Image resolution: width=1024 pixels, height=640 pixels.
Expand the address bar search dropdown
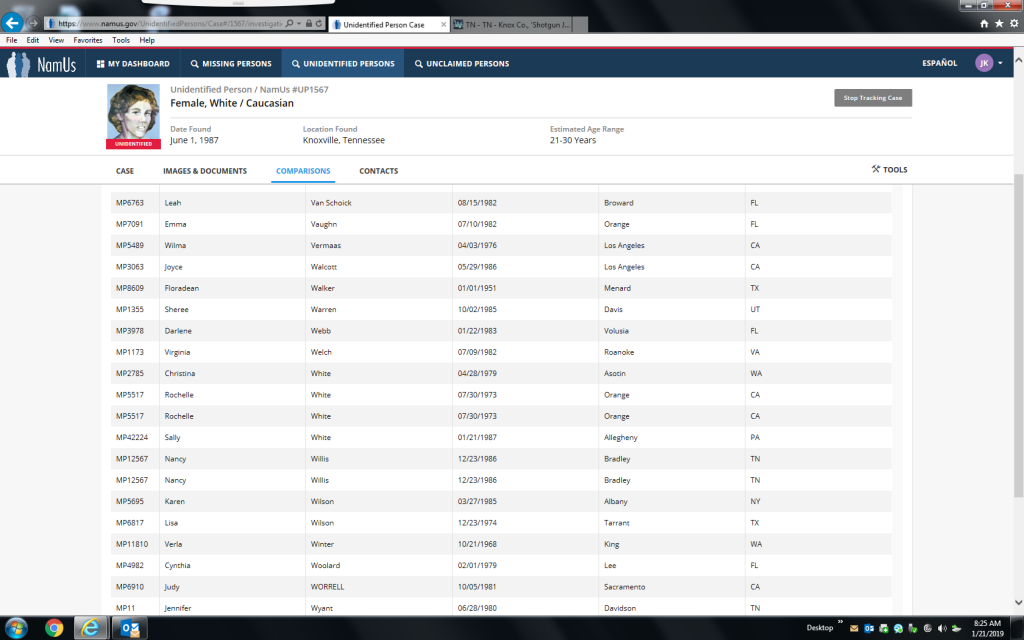tap(299, 22)
